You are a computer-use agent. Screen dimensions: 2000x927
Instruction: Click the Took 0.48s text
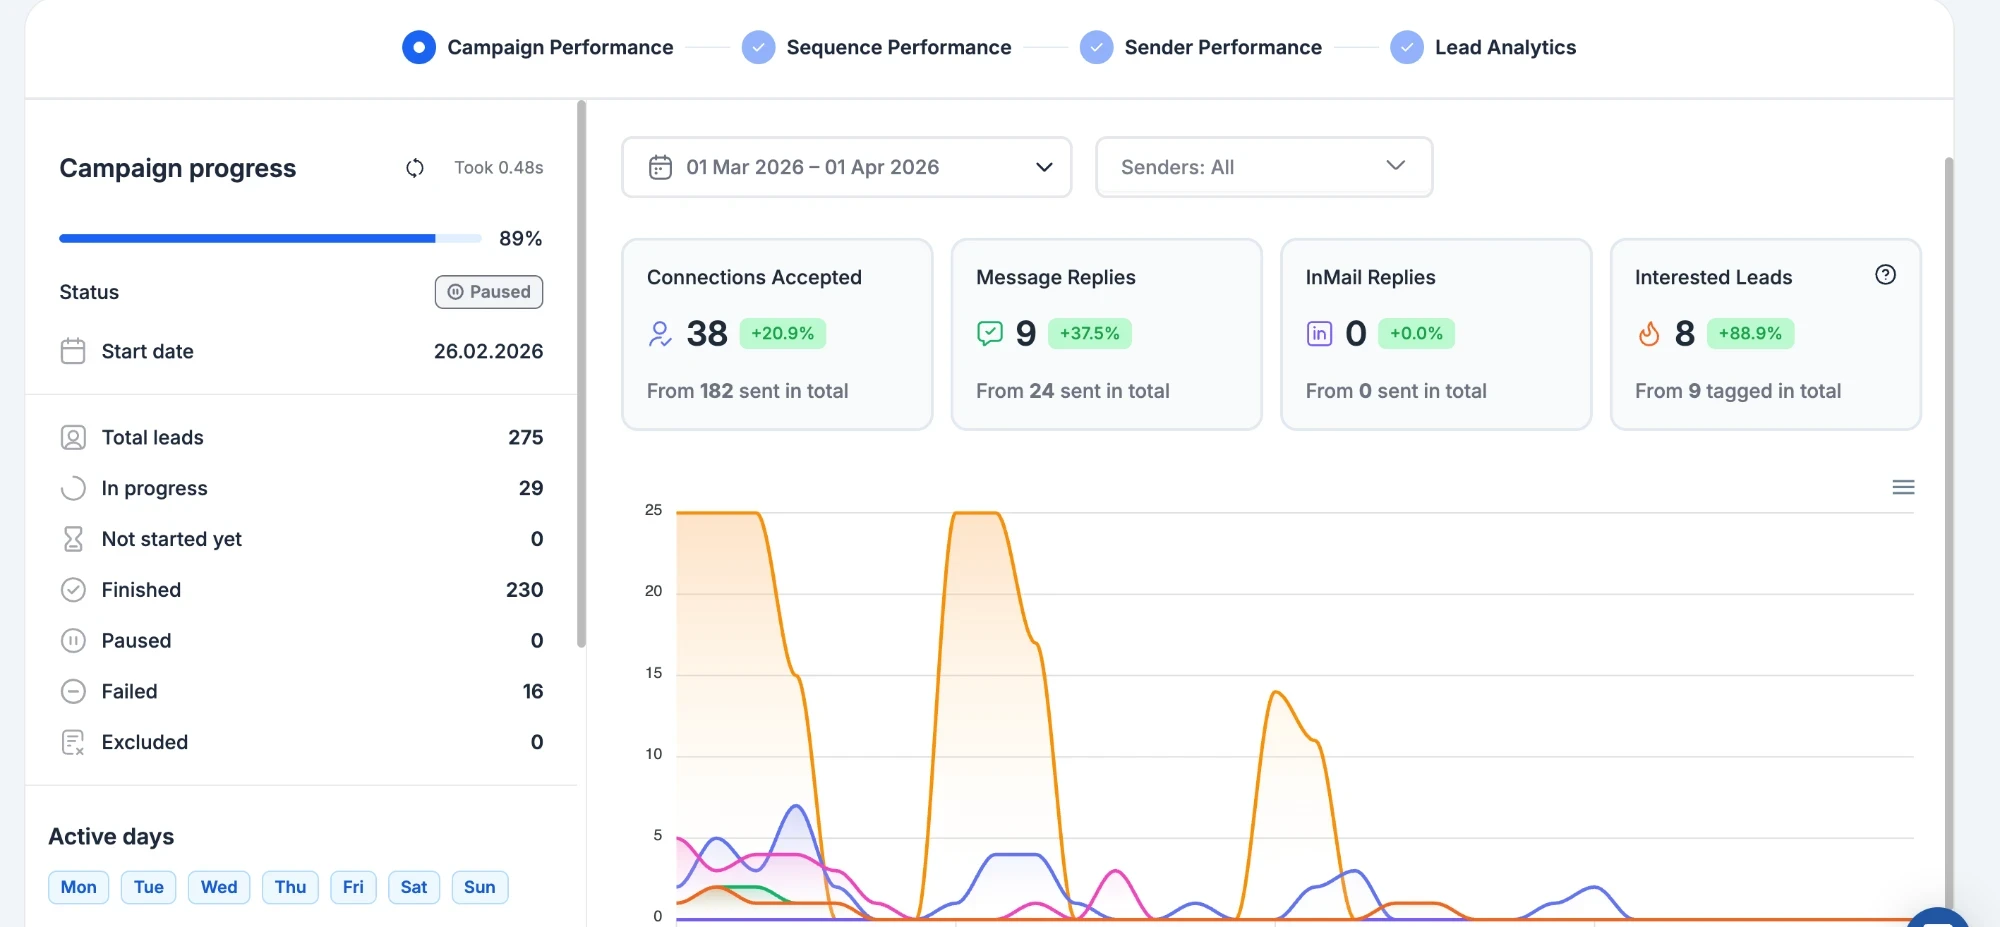pyautogui.click(x=499, y=168)
